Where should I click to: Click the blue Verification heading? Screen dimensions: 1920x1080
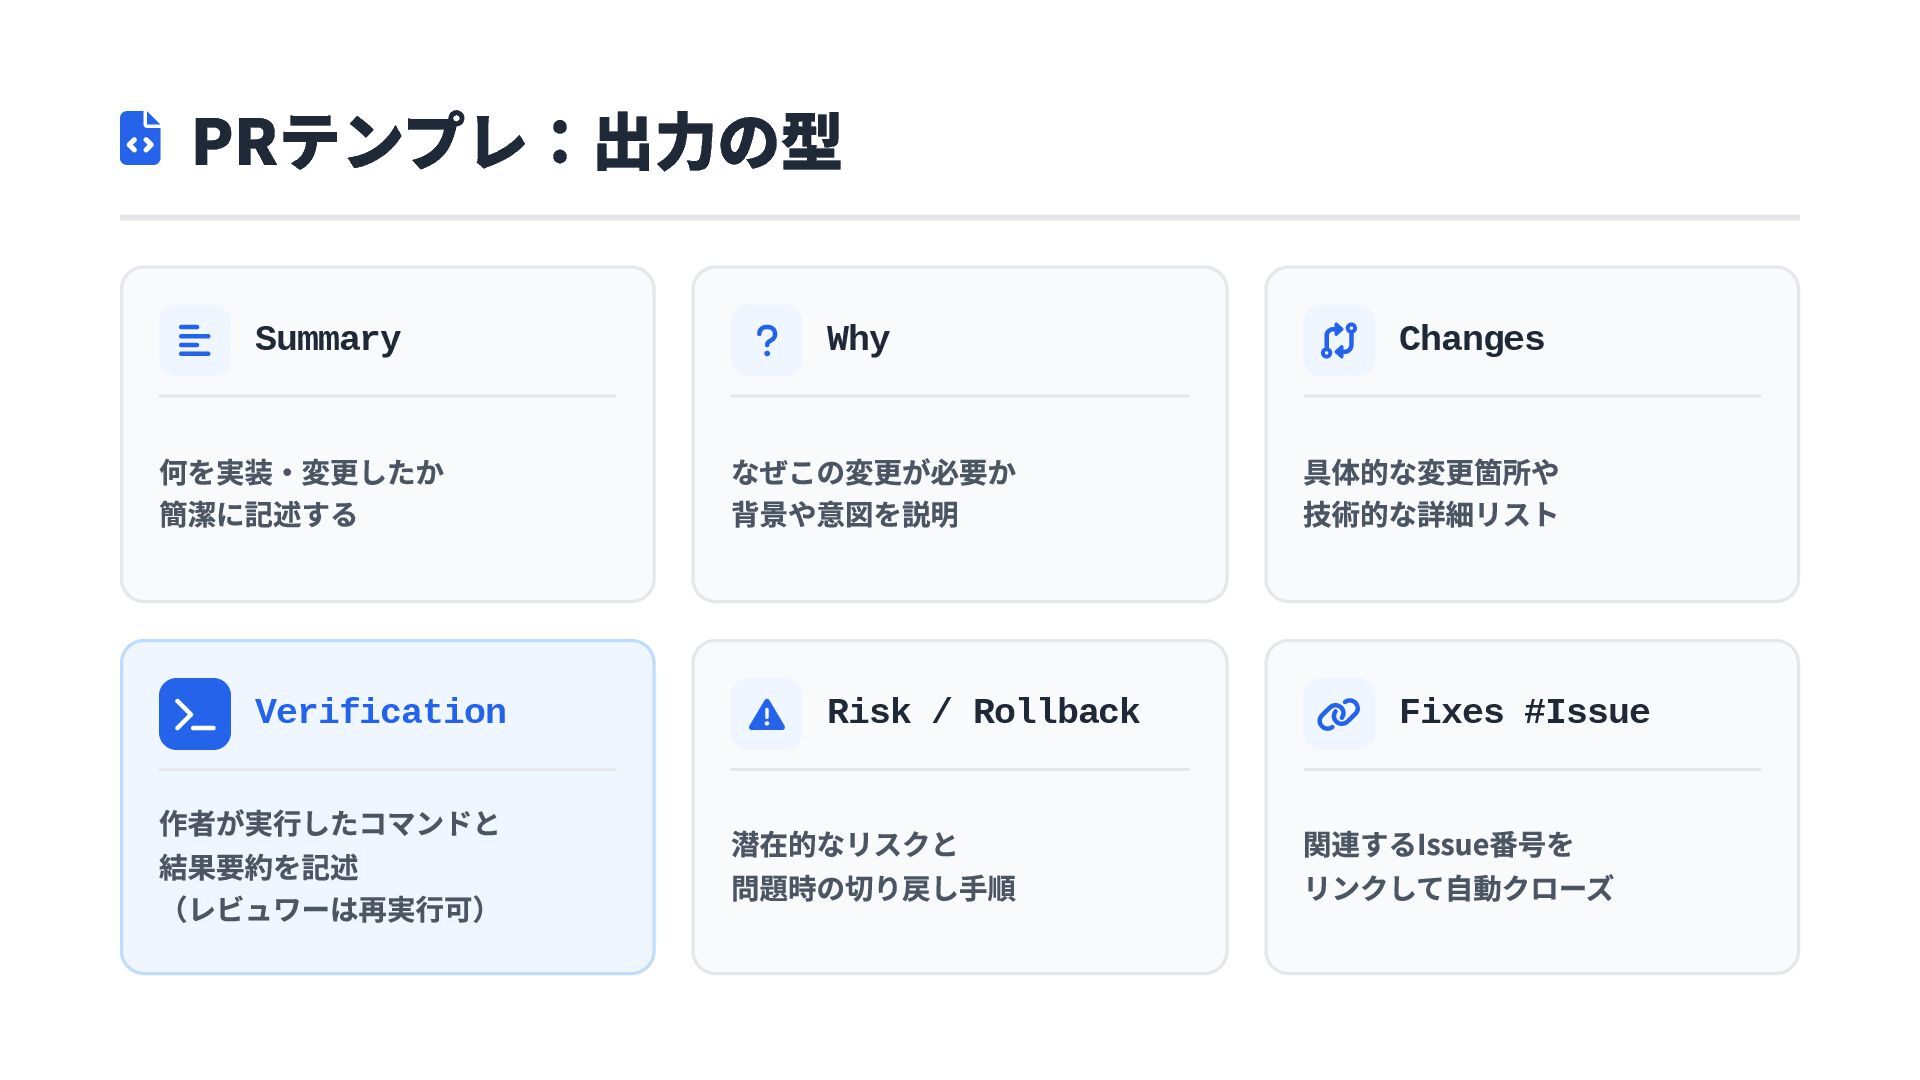click(380, 712)
